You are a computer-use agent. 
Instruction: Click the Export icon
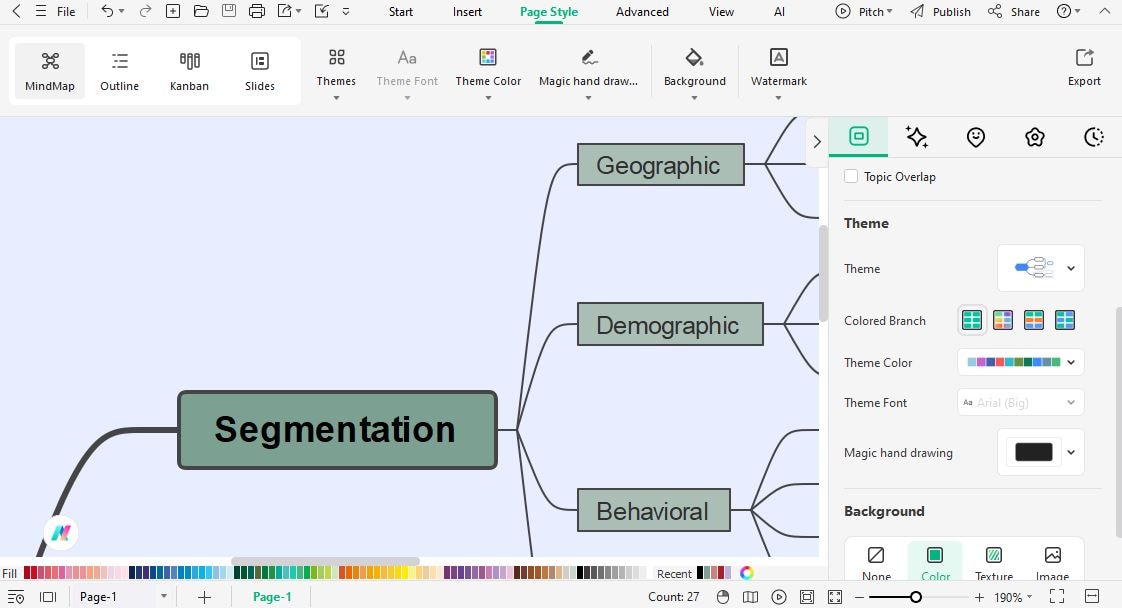click(1084, 57)
